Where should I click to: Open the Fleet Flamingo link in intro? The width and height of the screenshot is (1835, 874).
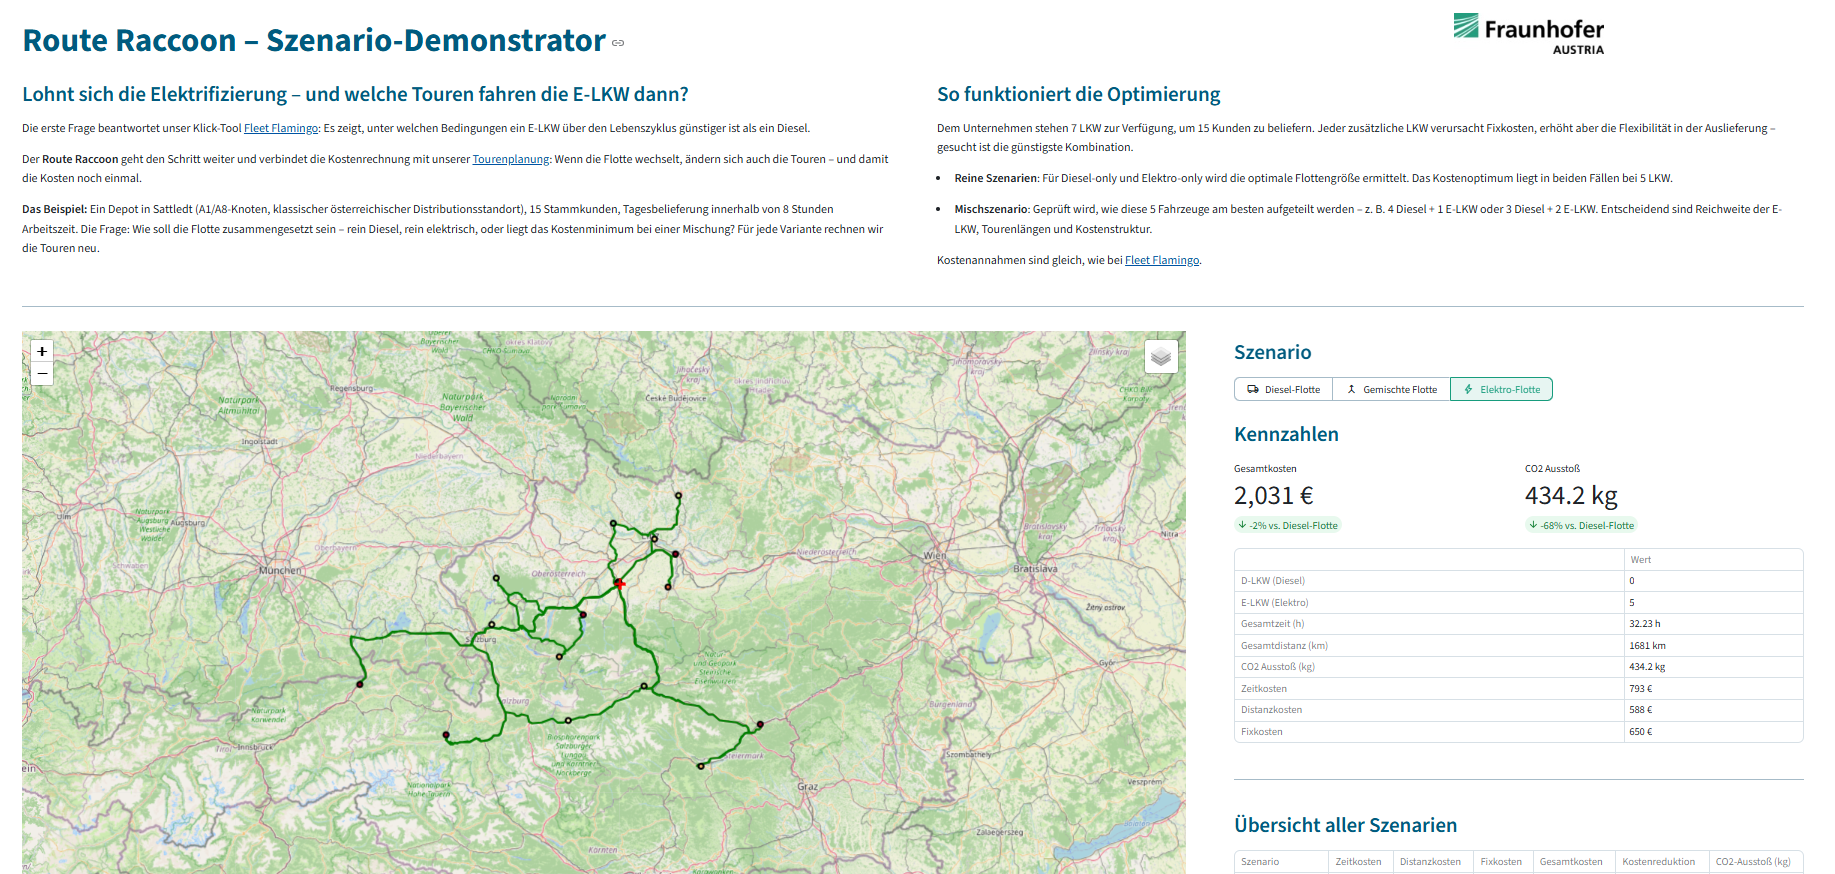pyautogui.click(x=281, y=128)
